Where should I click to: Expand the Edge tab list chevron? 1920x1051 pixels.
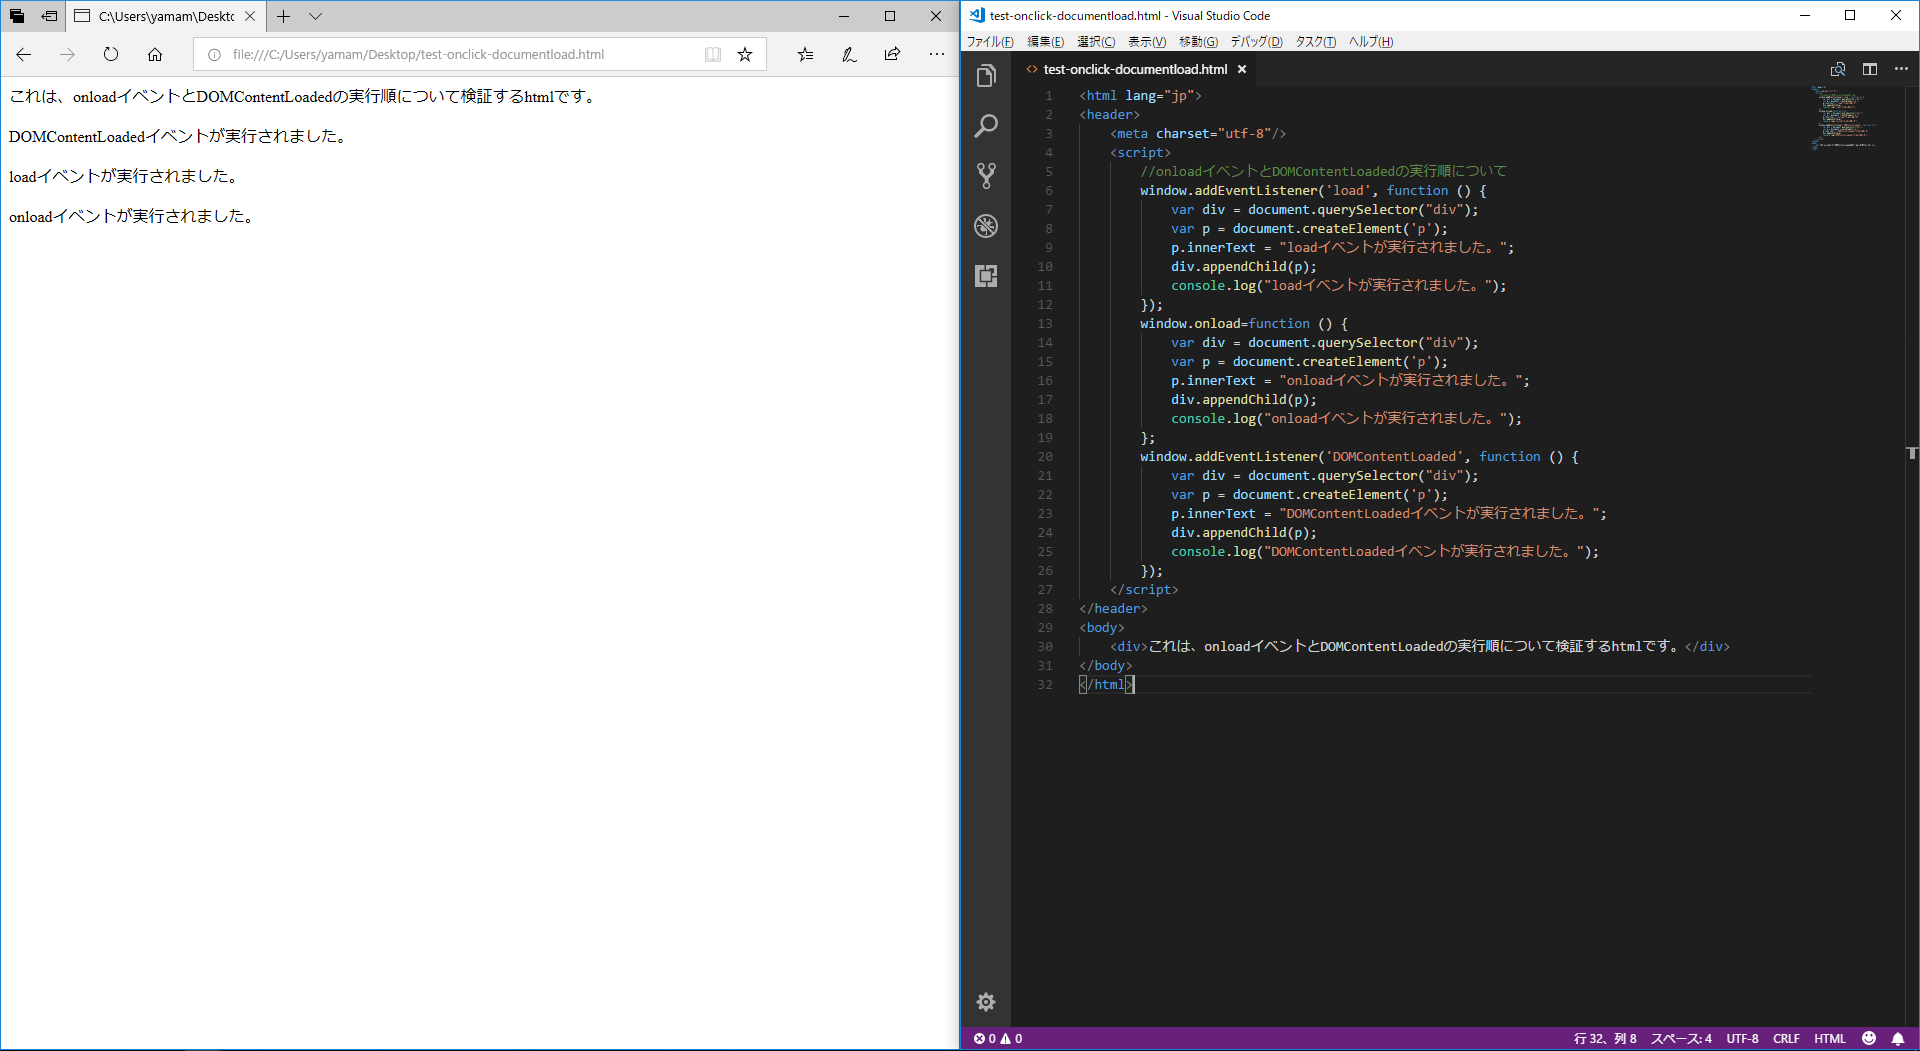pyautogui.click(x=316, y=17)
